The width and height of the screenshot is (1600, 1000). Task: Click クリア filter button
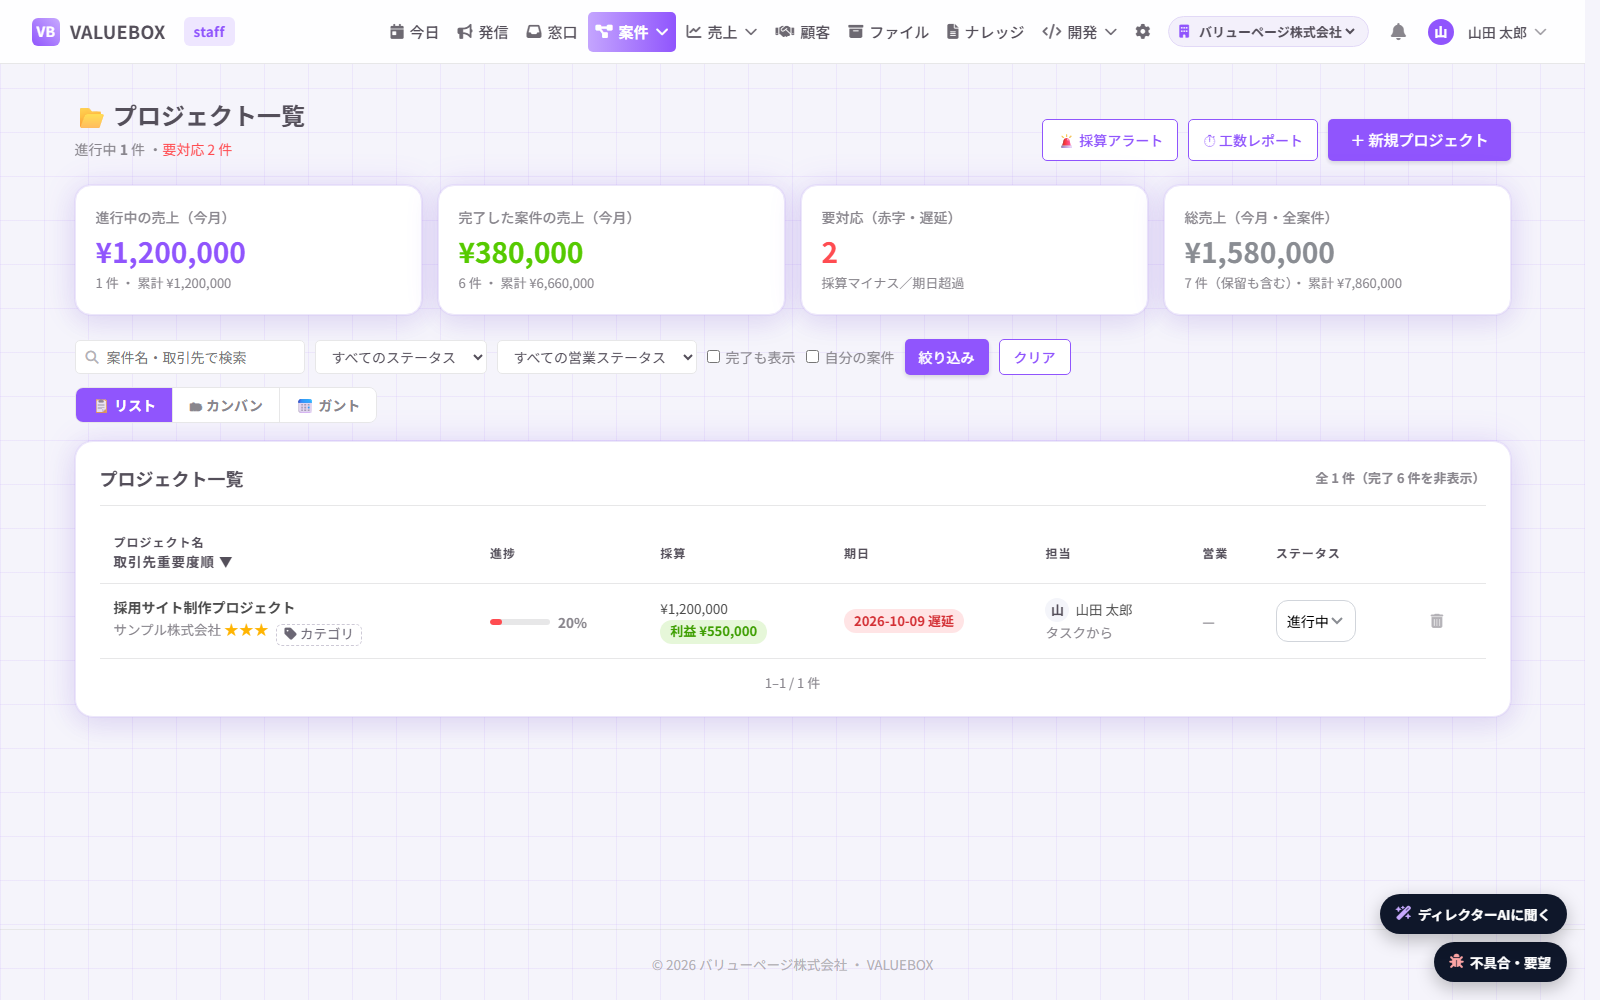[1035, 357]
